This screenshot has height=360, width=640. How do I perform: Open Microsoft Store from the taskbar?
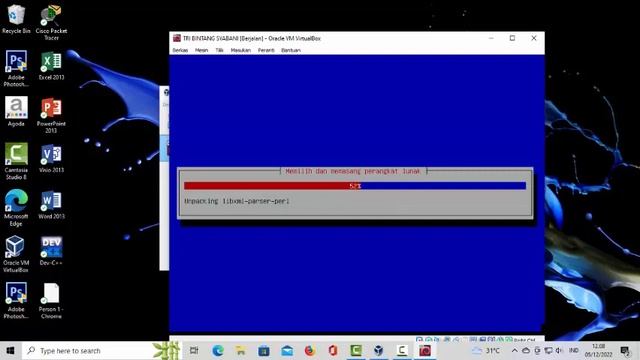point(264,351)
